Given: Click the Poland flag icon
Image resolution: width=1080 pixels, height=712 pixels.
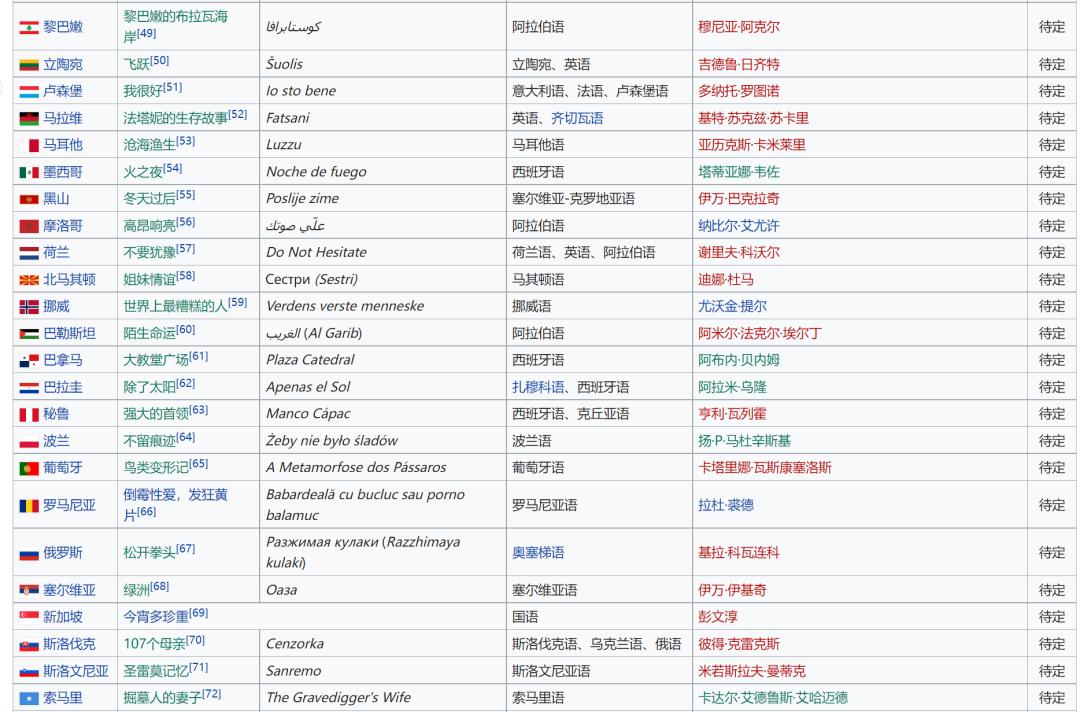Looking at the screenshot, I should coord(29,441).
